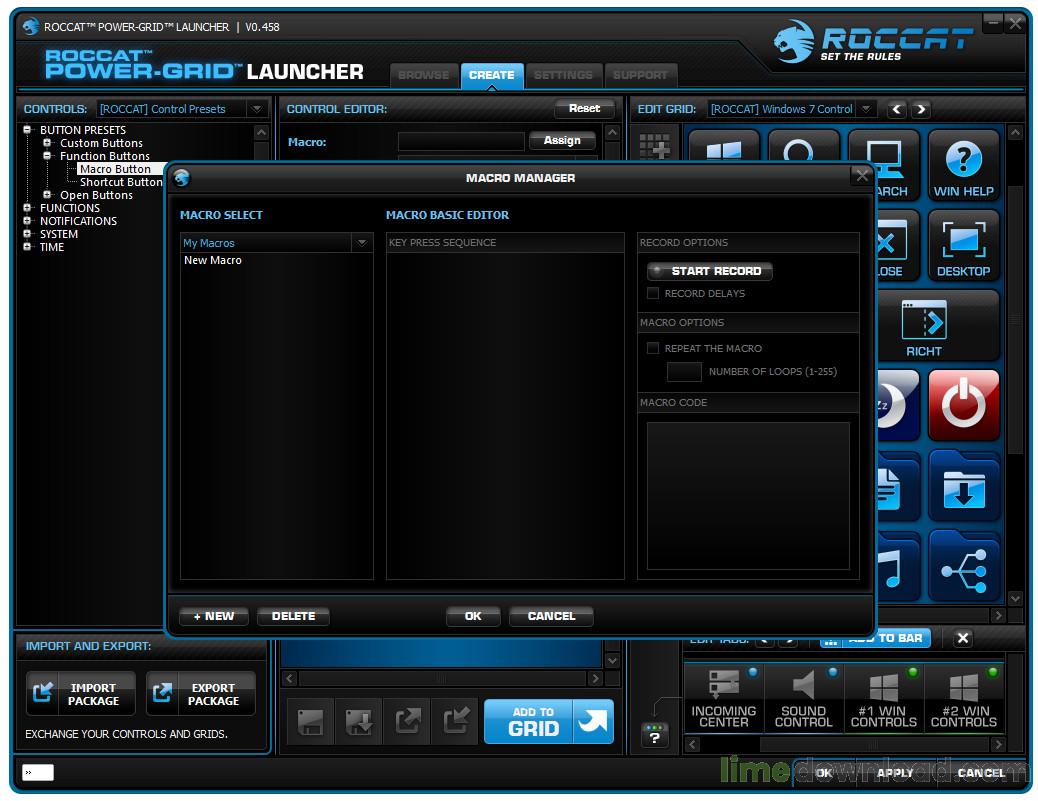Click the share folder grid icon

coord(963,565)
